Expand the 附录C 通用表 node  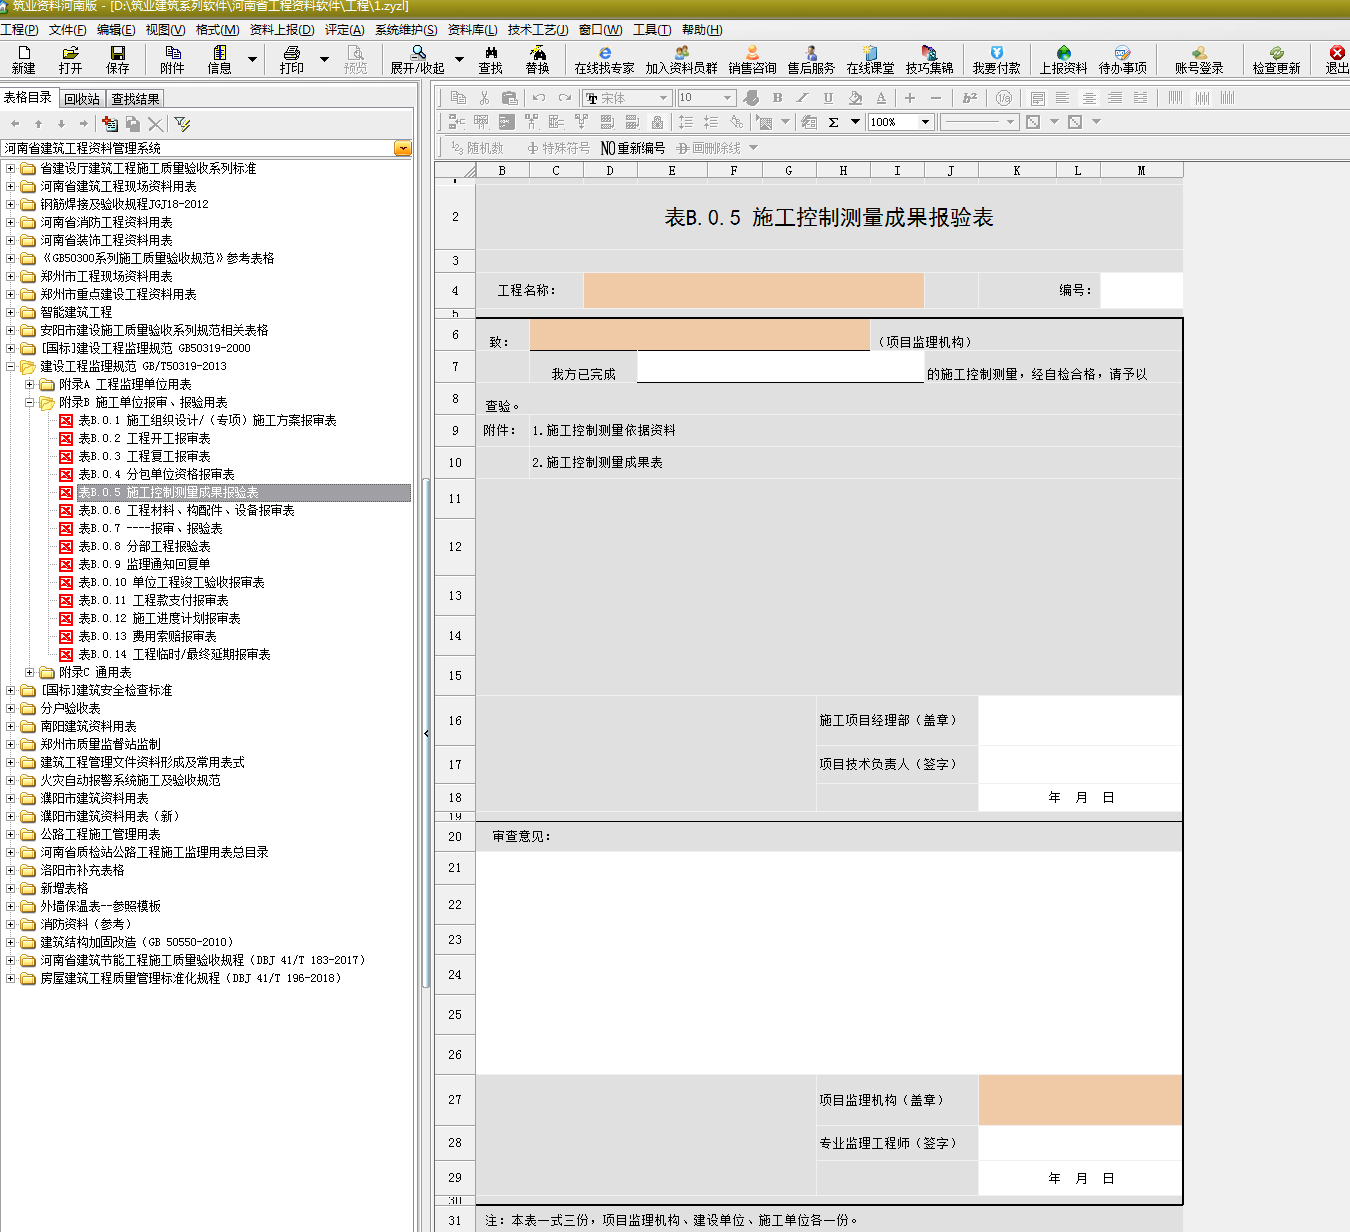[30, 672]
